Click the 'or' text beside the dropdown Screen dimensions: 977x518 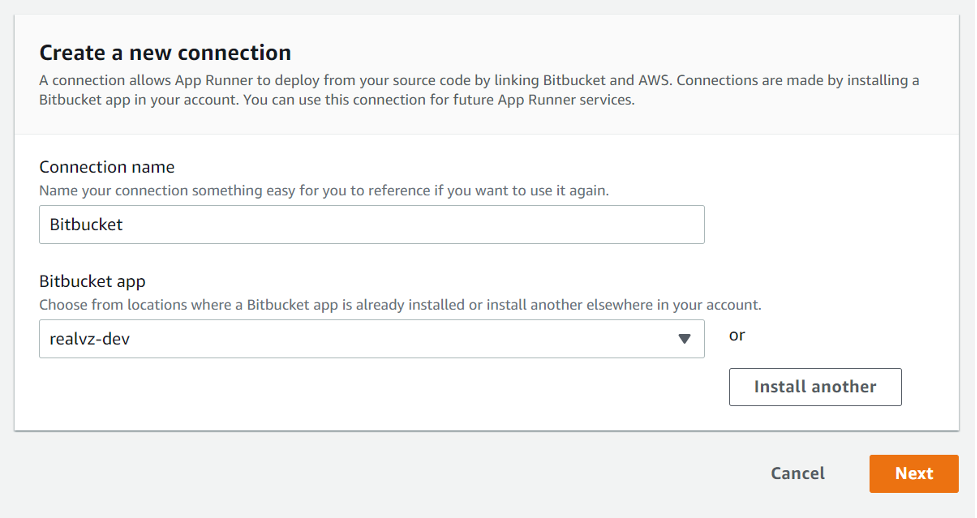pyautogui.click(x=737, y=335)
